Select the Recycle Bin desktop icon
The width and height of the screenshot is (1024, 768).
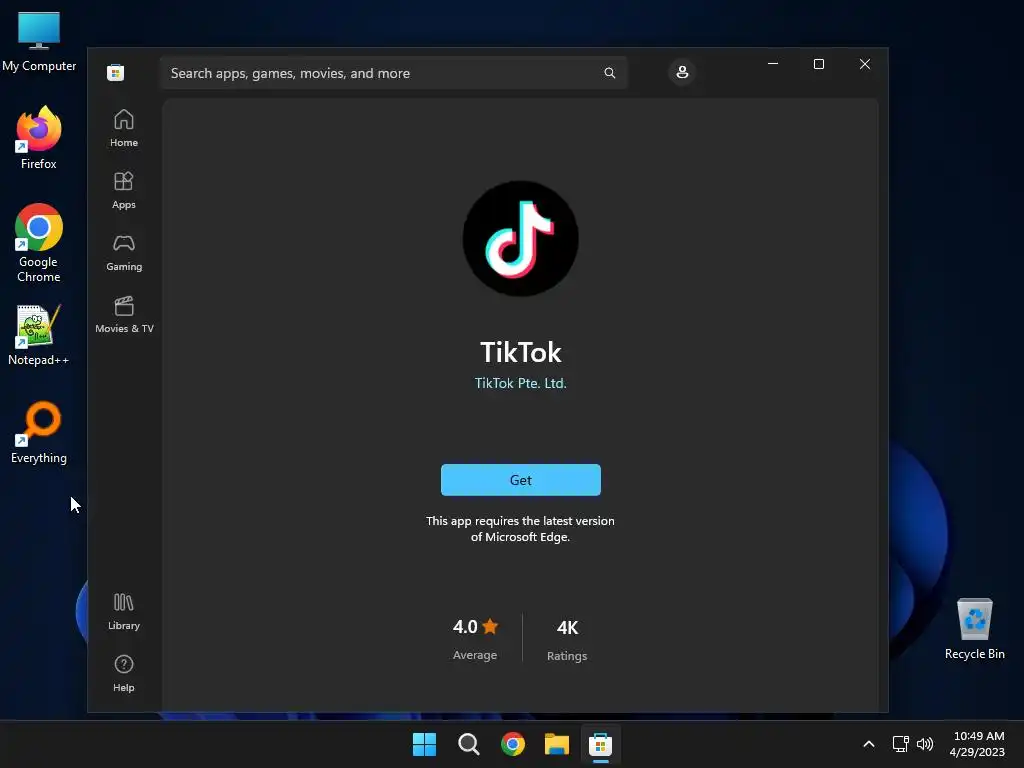(974, 629)
